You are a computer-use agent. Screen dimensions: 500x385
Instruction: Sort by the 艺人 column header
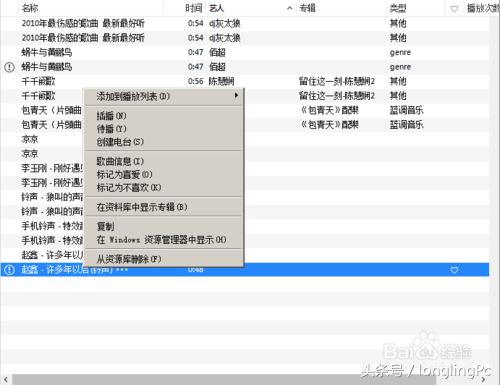pyautogui.click(x=216, y=8)
